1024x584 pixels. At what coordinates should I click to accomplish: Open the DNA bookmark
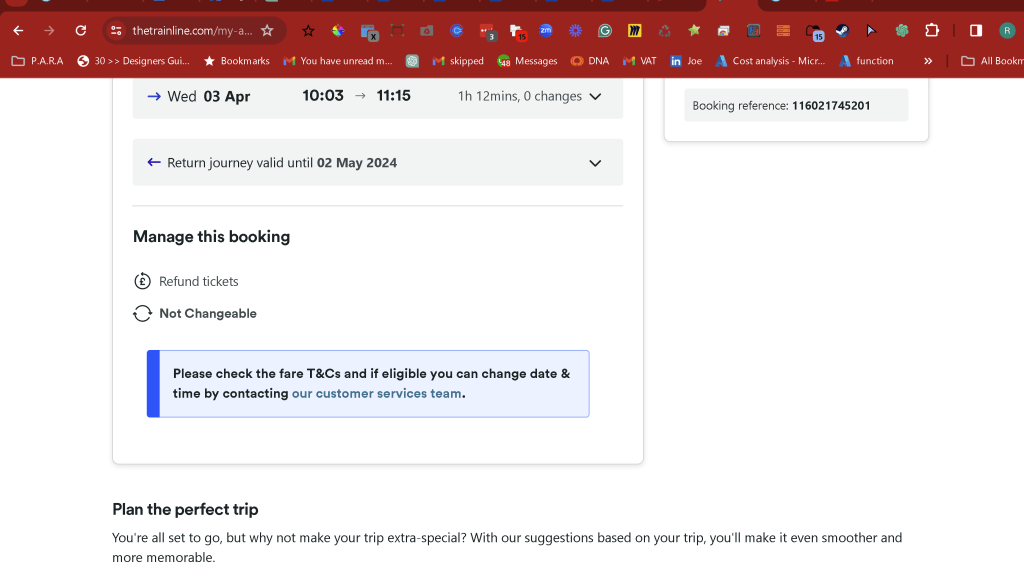pyautogui.click(x=590, y=61)
